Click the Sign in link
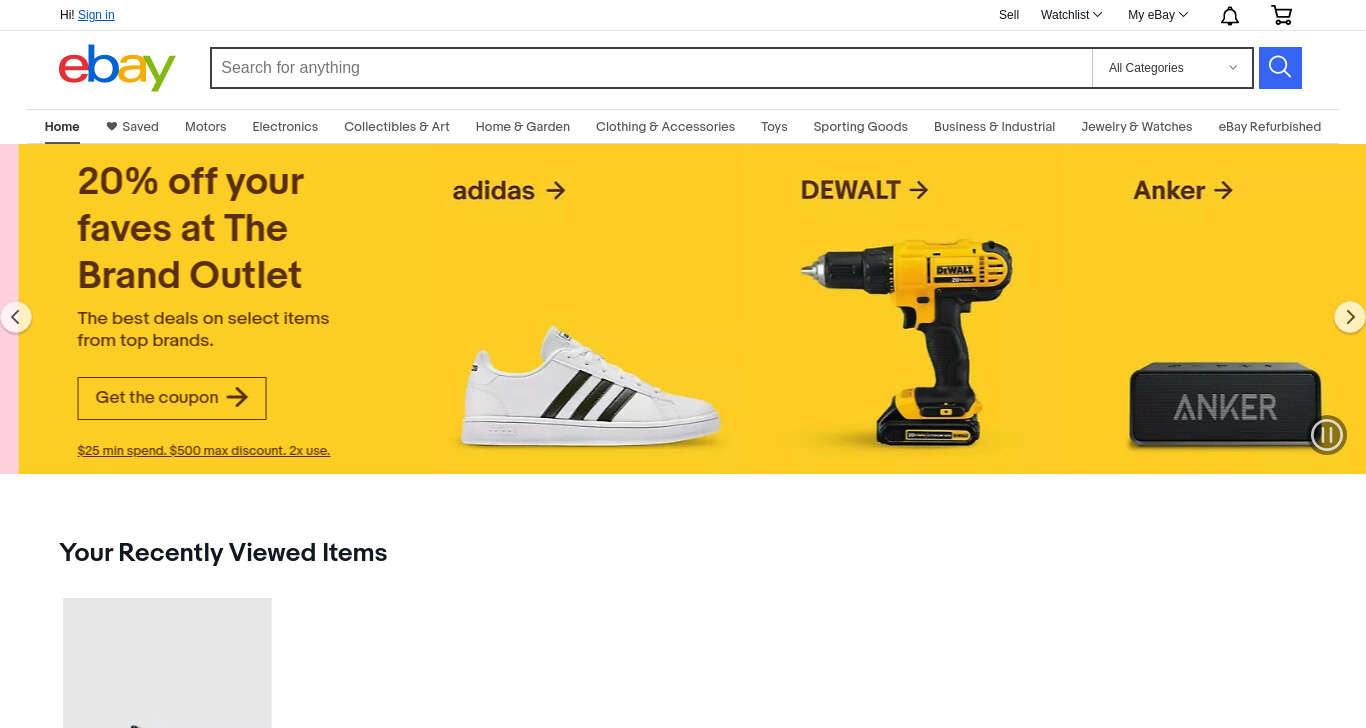 [96, 15]
